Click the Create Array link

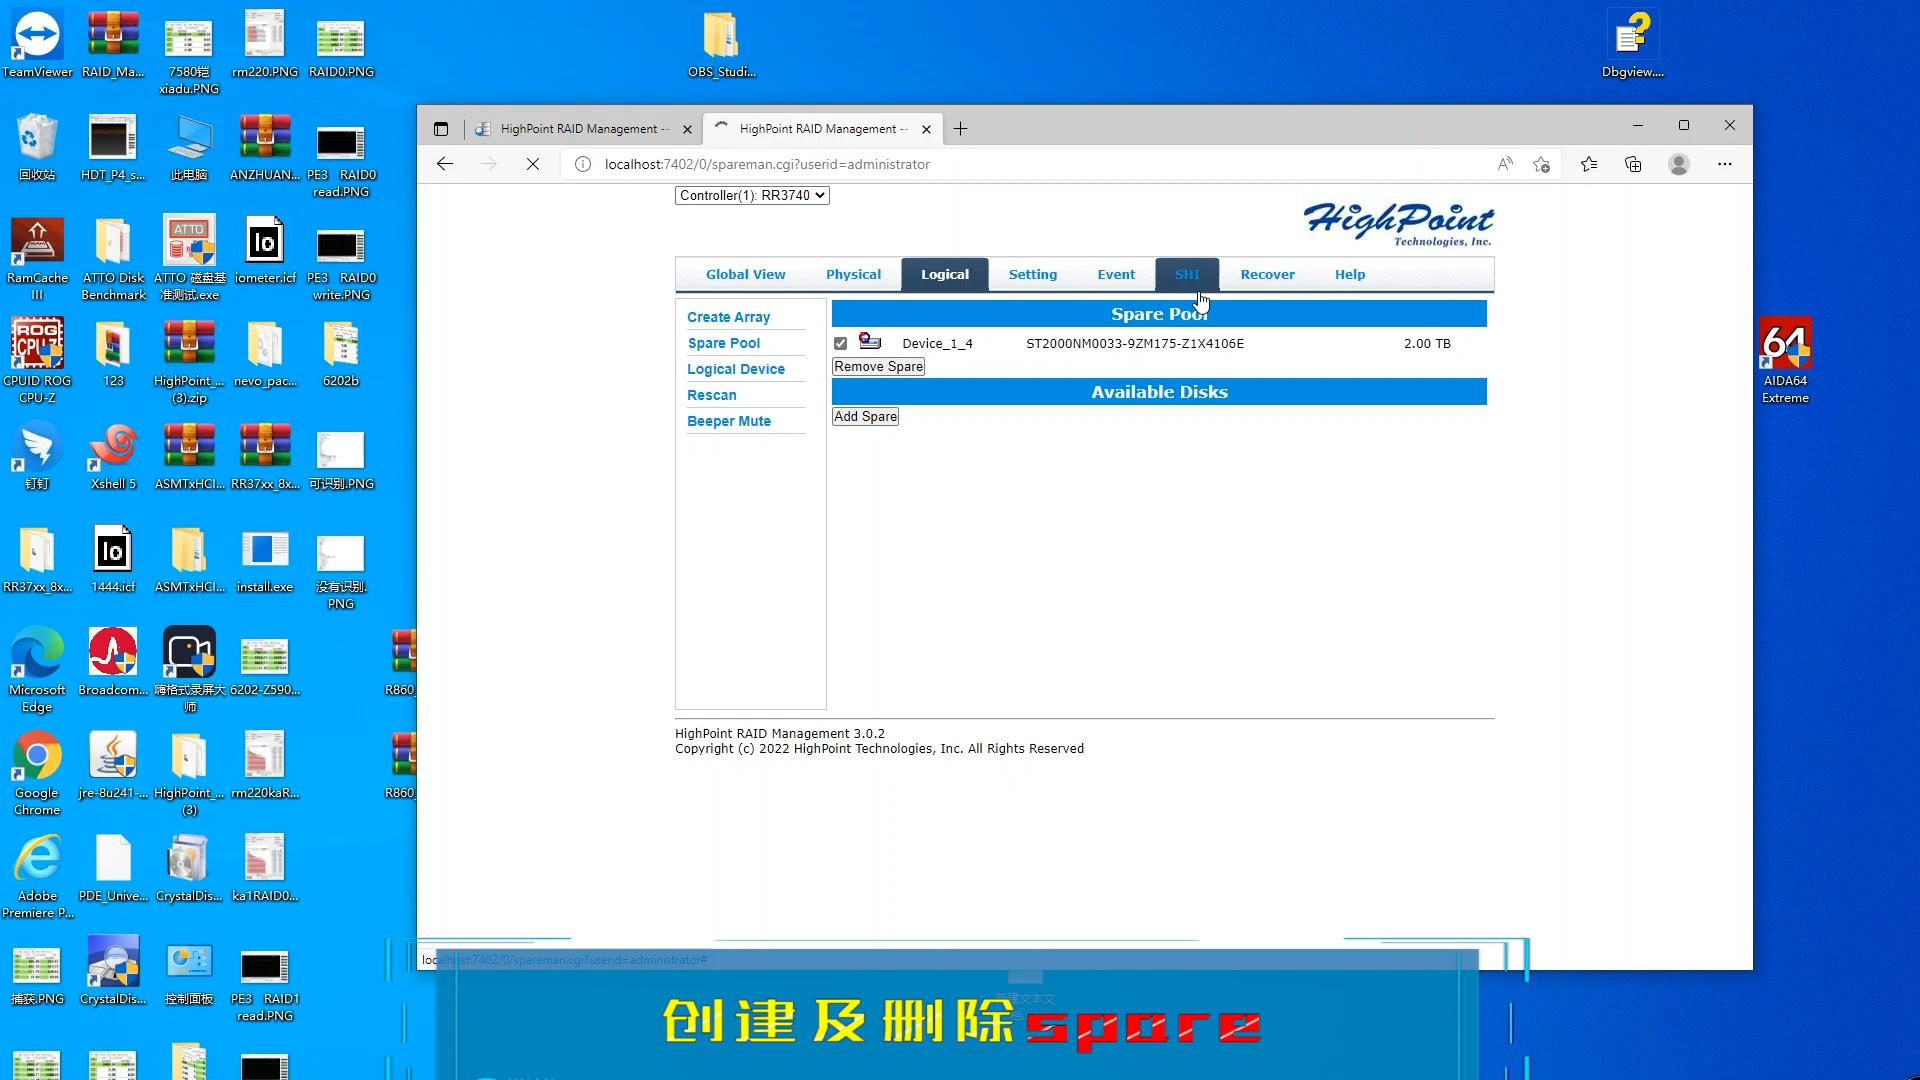728,317
